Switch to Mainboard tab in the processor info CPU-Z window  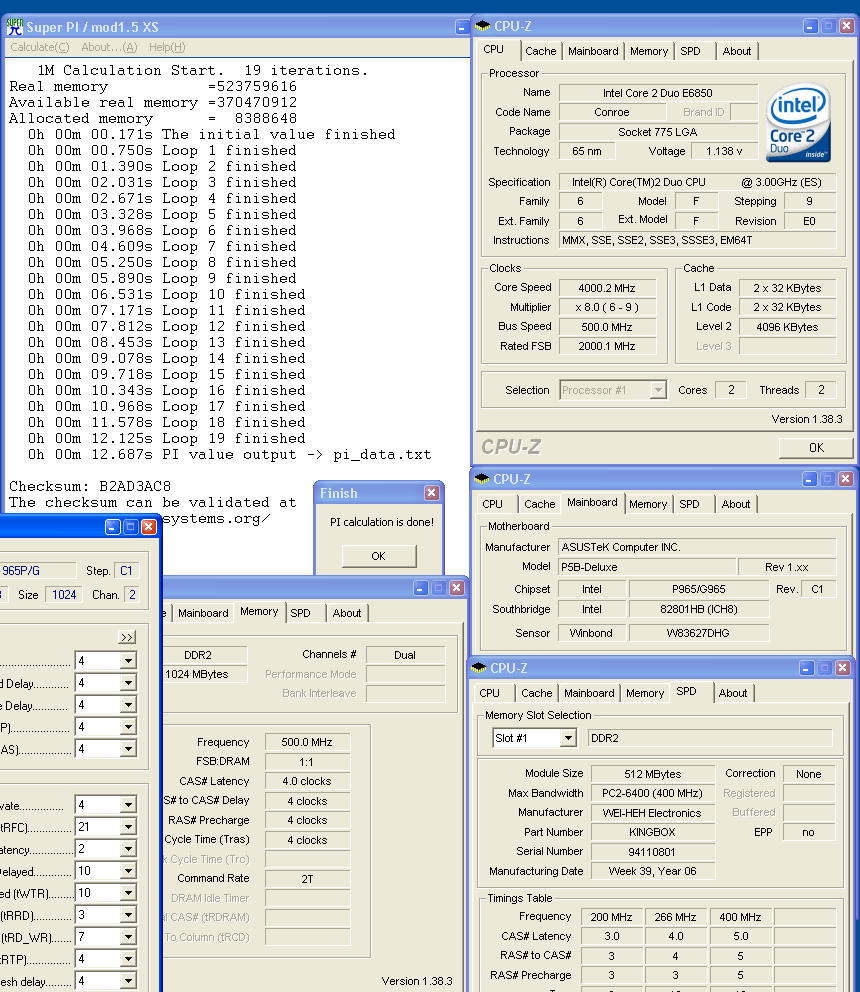(593, 51)
